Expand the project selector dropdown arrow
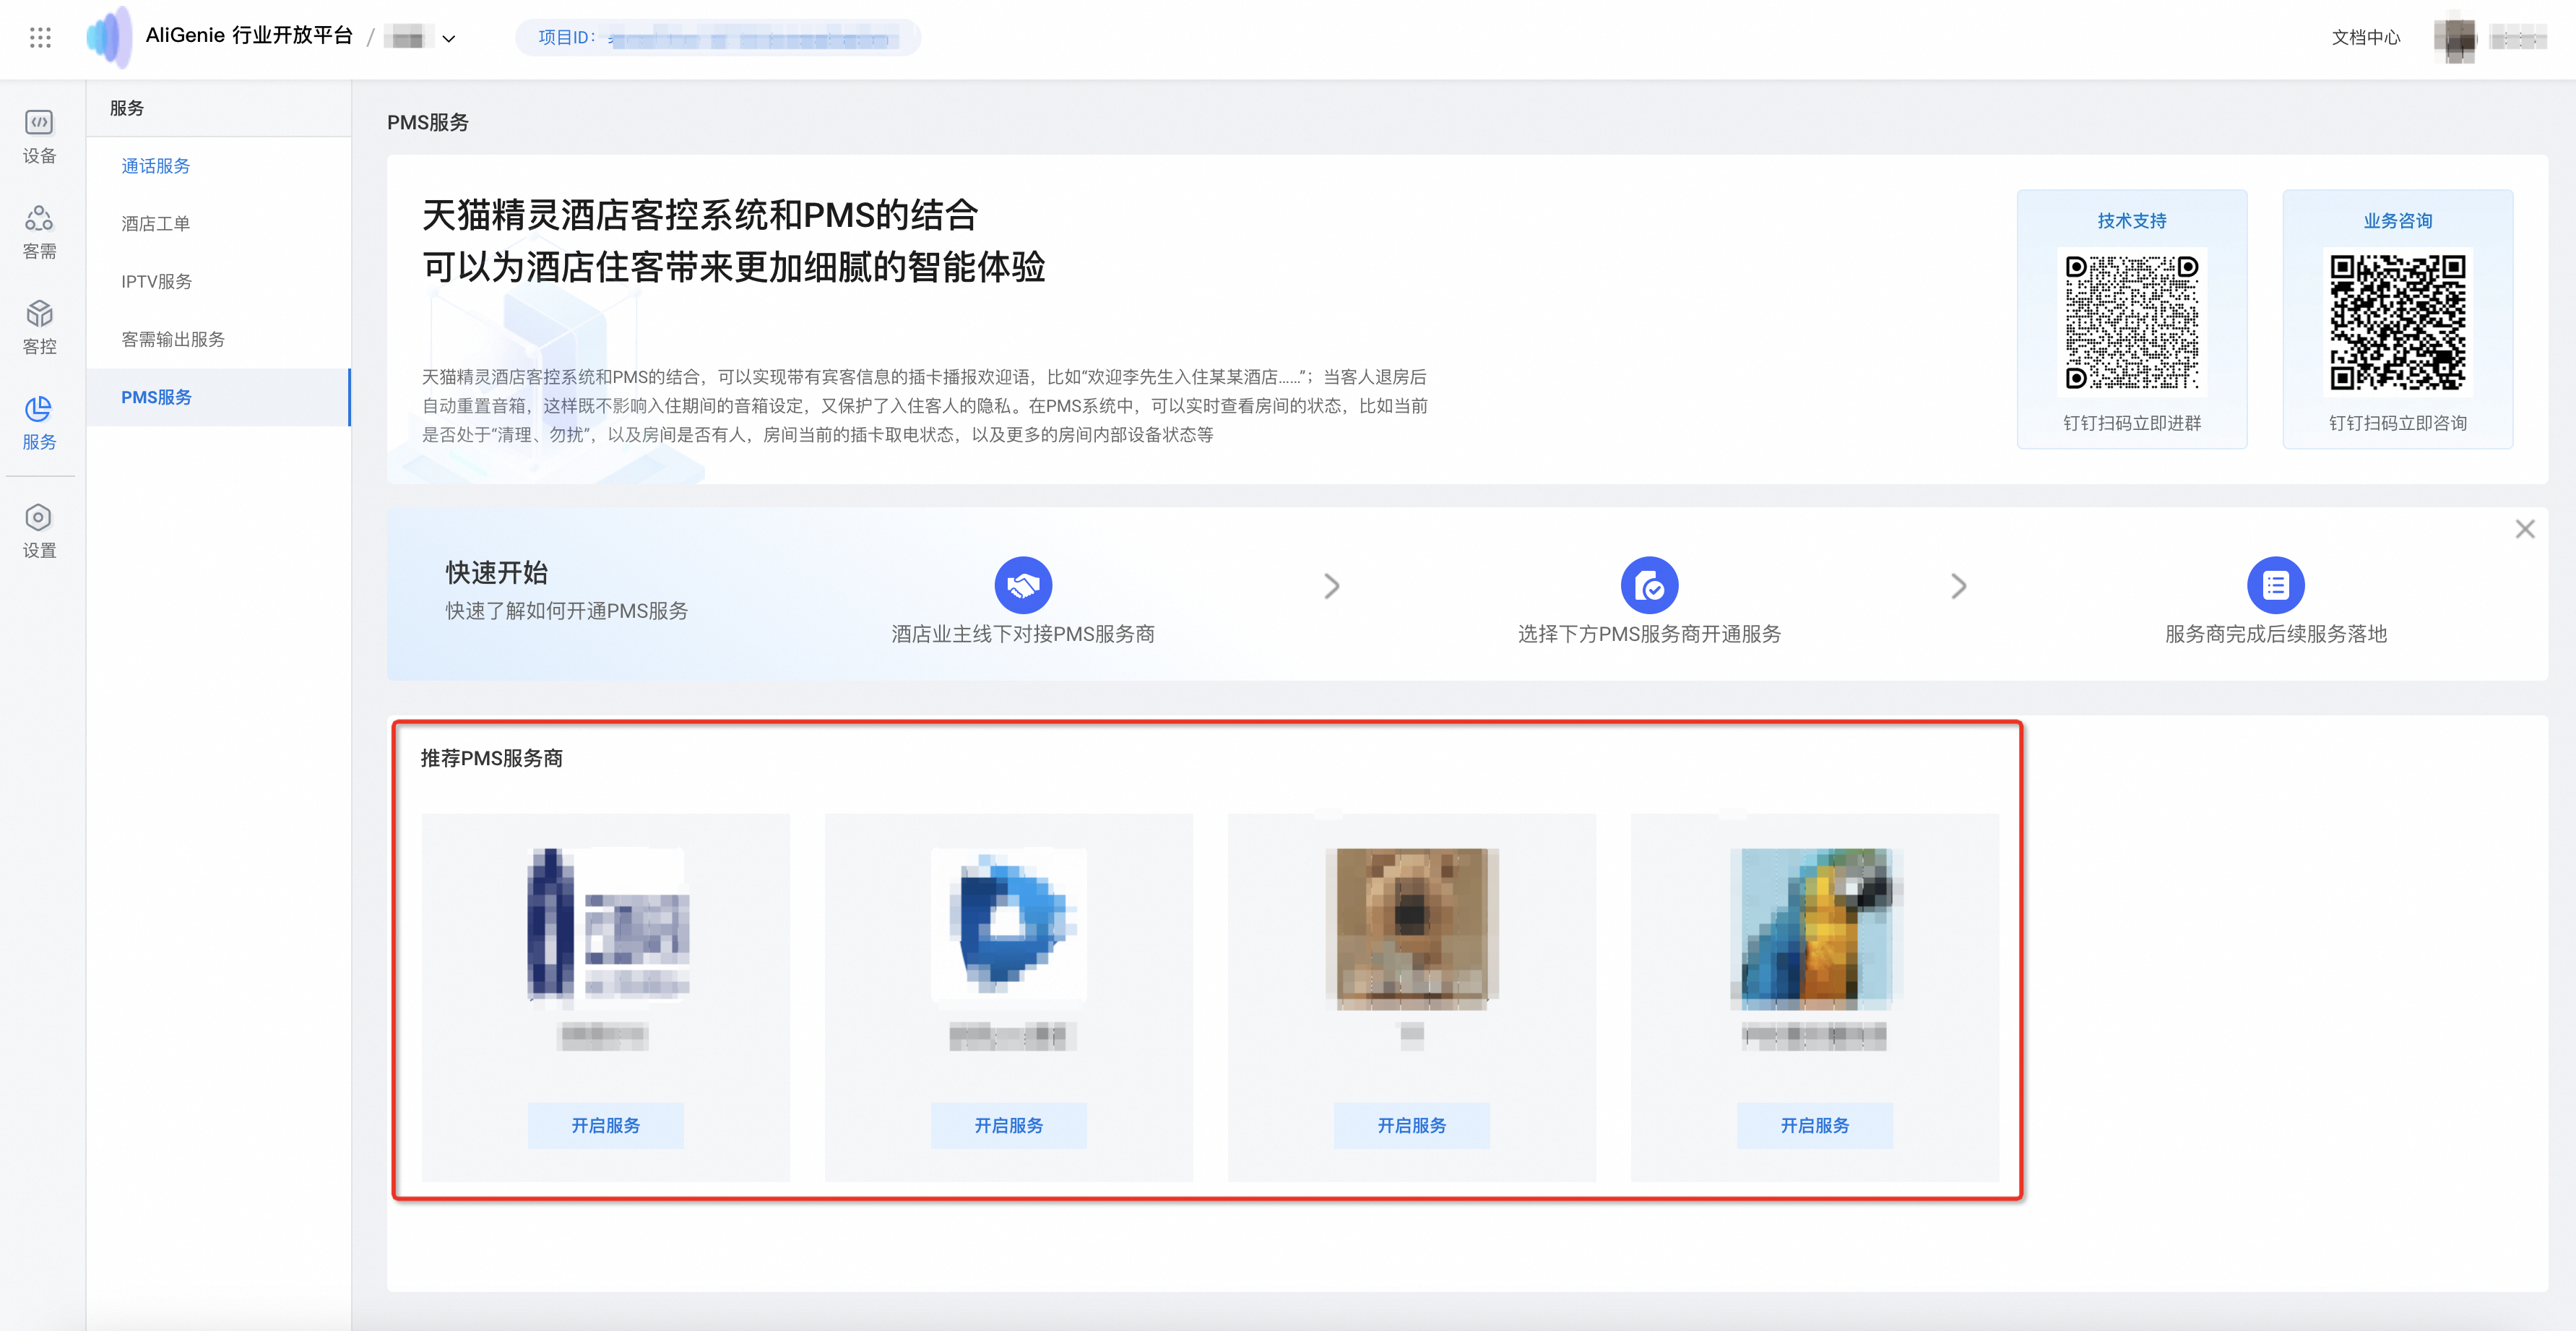This screenshot has height=1331, width=2576. pos(449,39)
